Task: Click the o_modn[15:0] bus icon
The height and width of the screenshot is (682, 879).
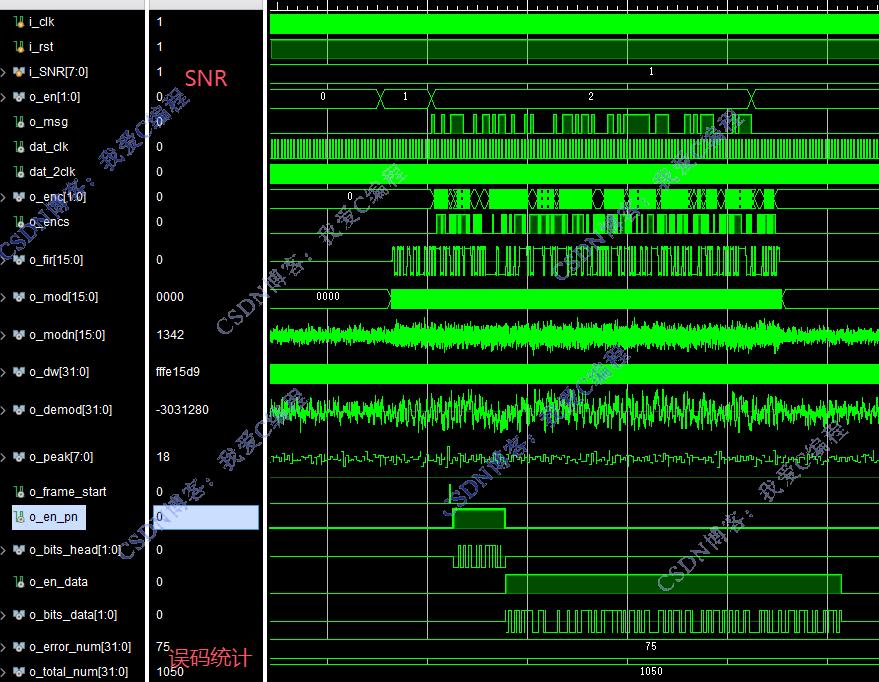Action: (x=19, y=335)
